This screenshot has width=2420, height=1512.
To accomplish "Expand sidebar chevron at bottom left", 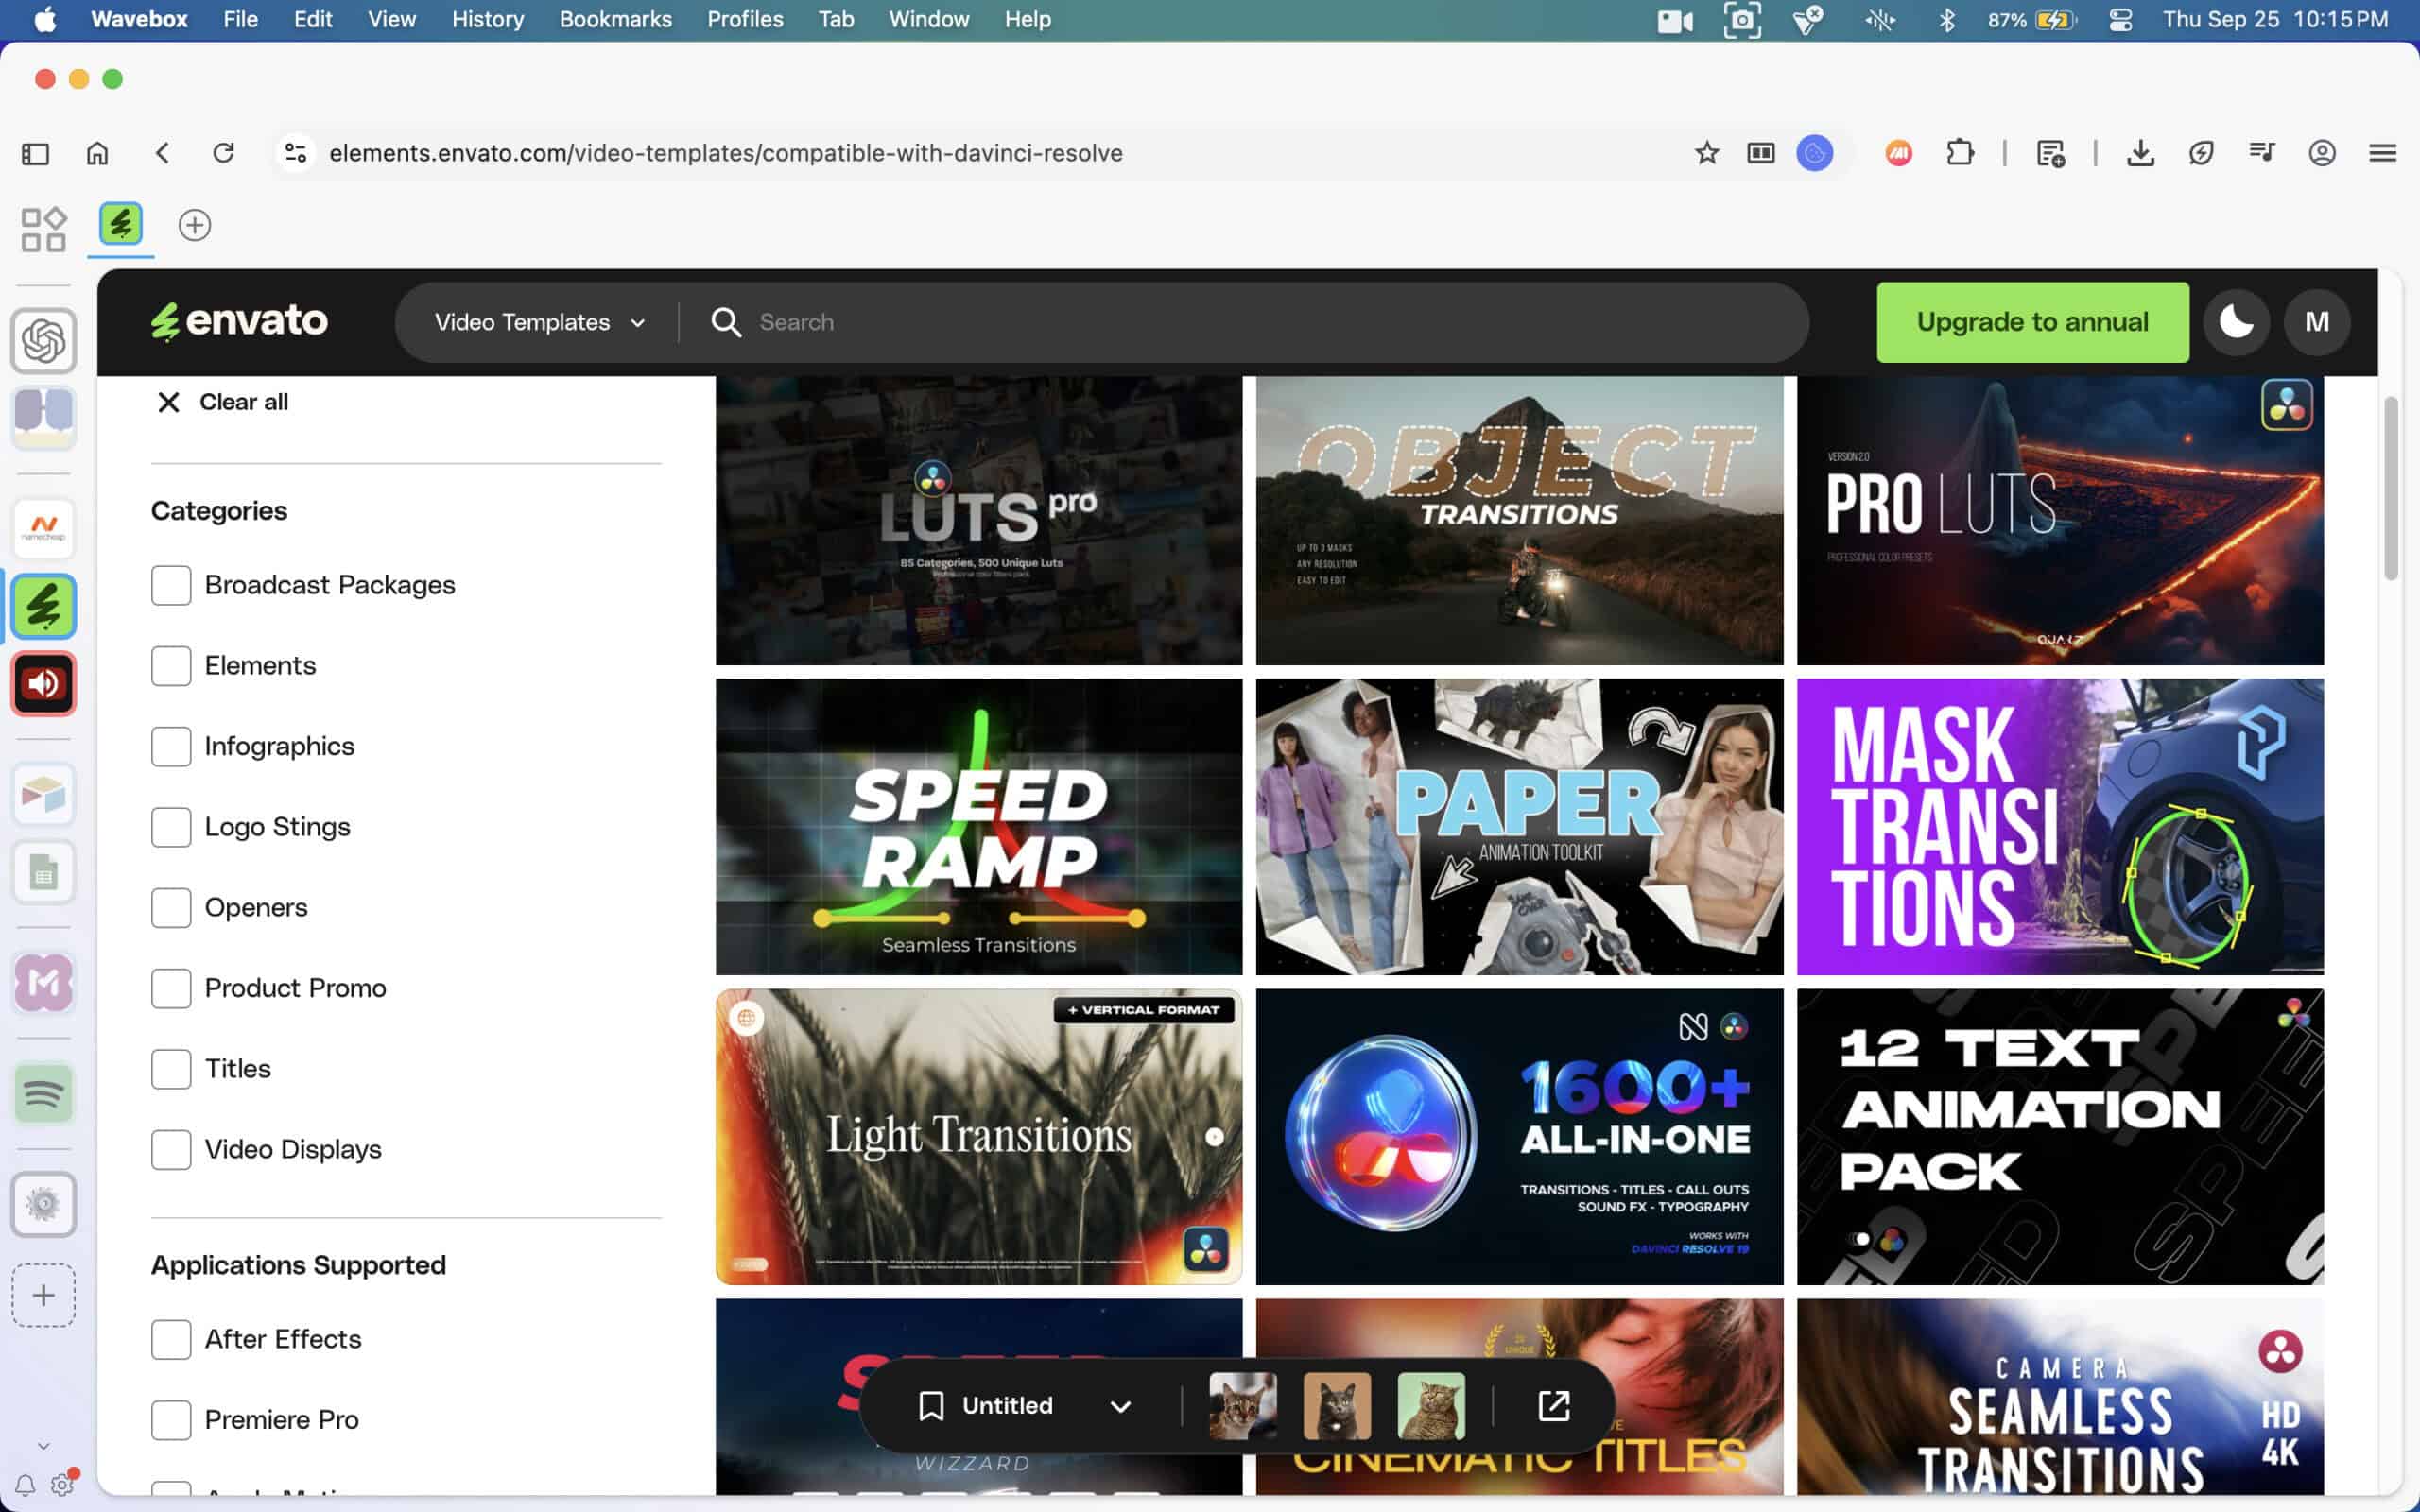I will coord(43,1446).
